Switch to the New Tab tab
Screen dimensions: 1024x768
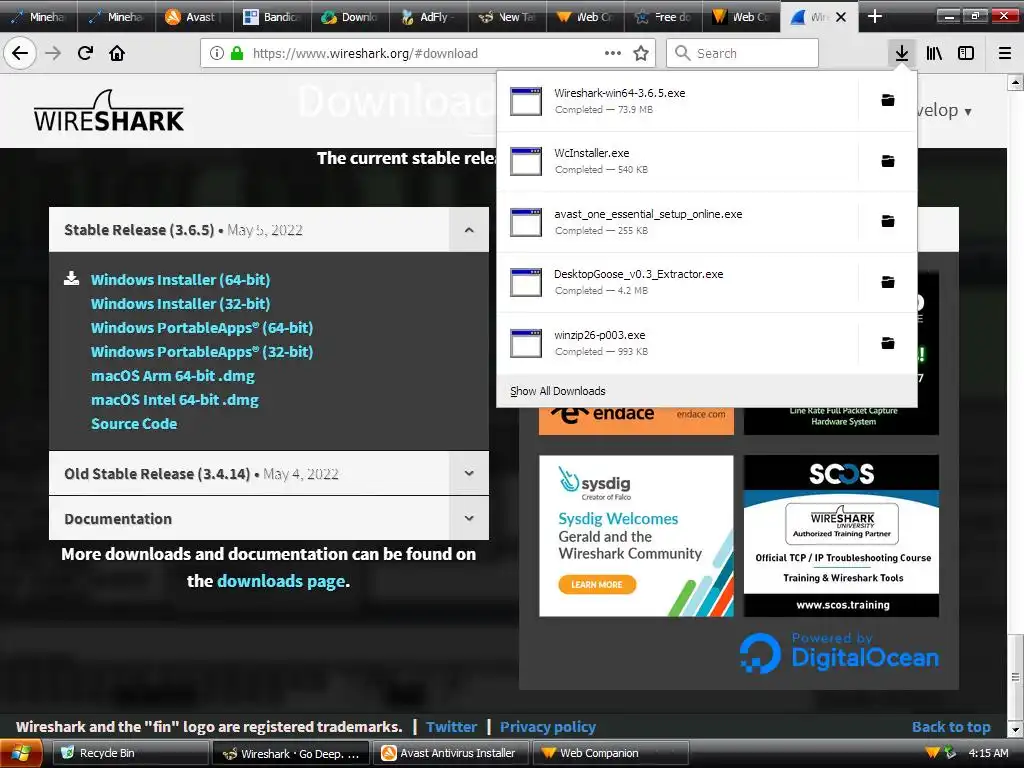pos(507,17)
